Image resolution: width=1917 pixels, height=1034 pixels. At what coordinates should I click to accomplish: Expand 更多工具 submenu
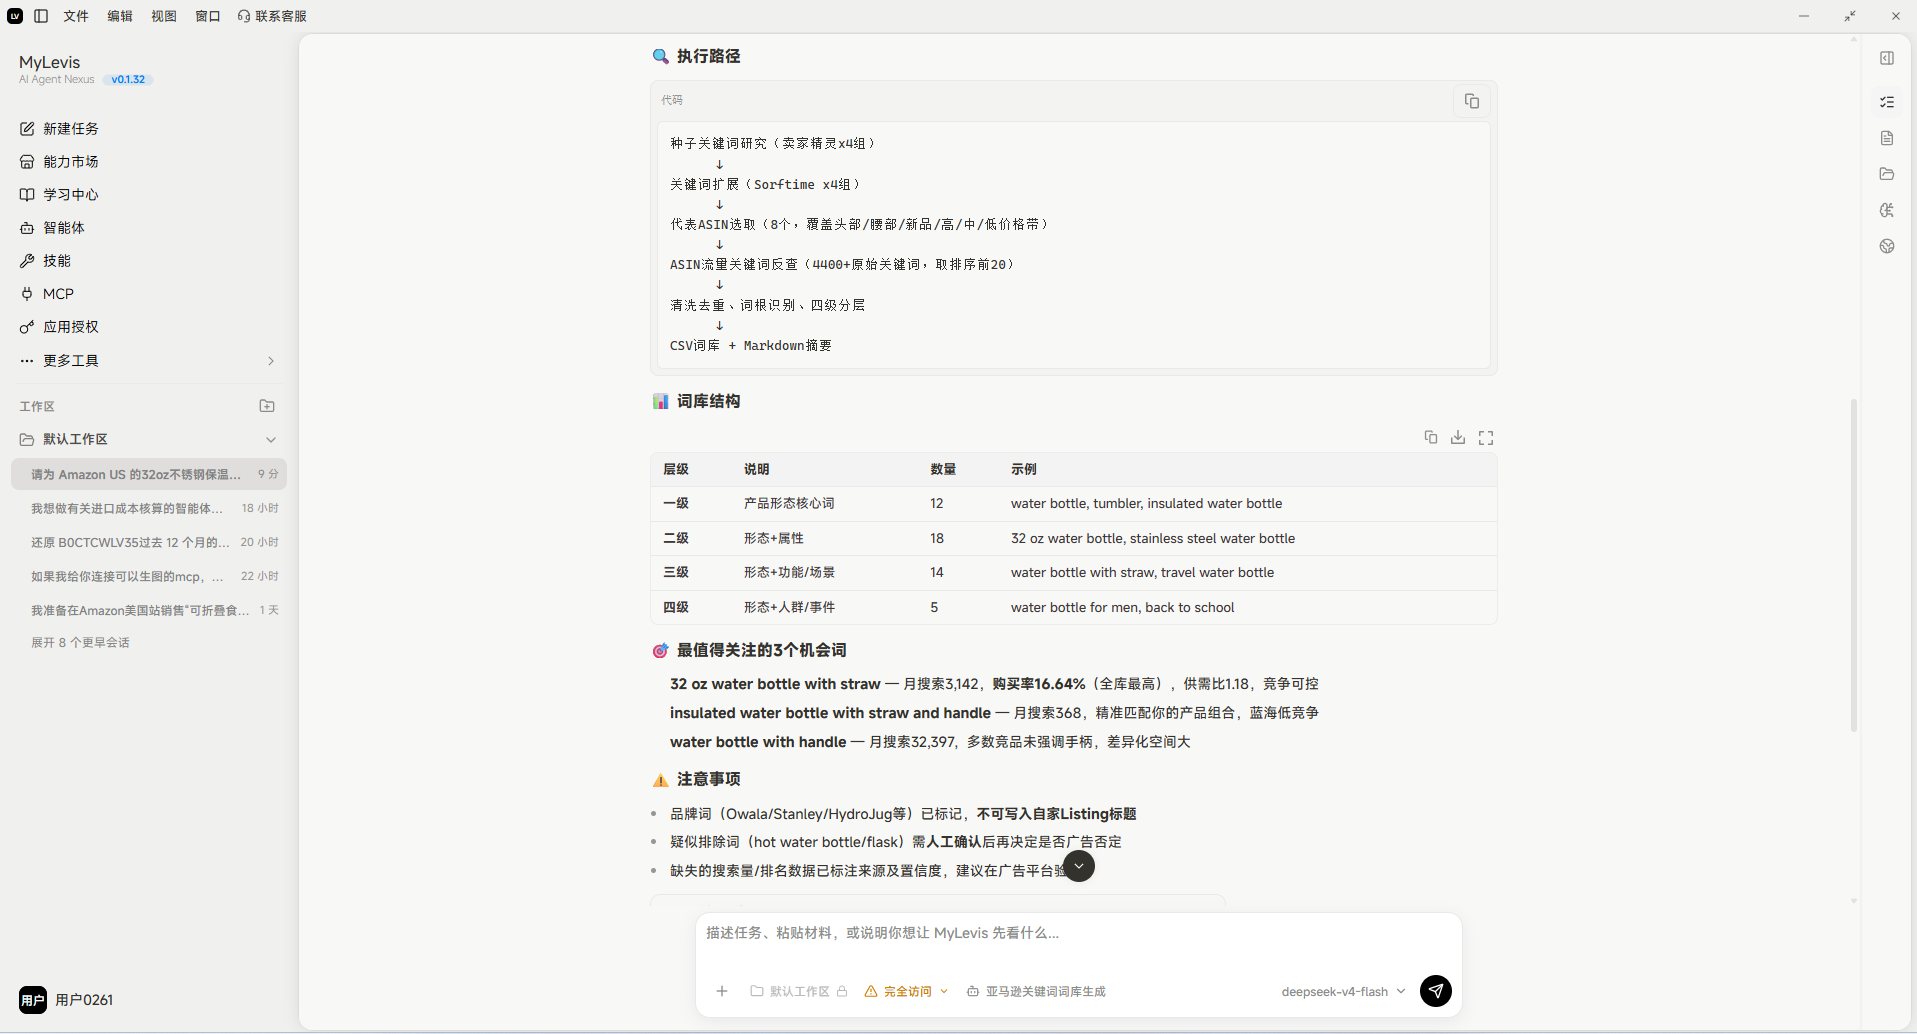click(148, 360)
